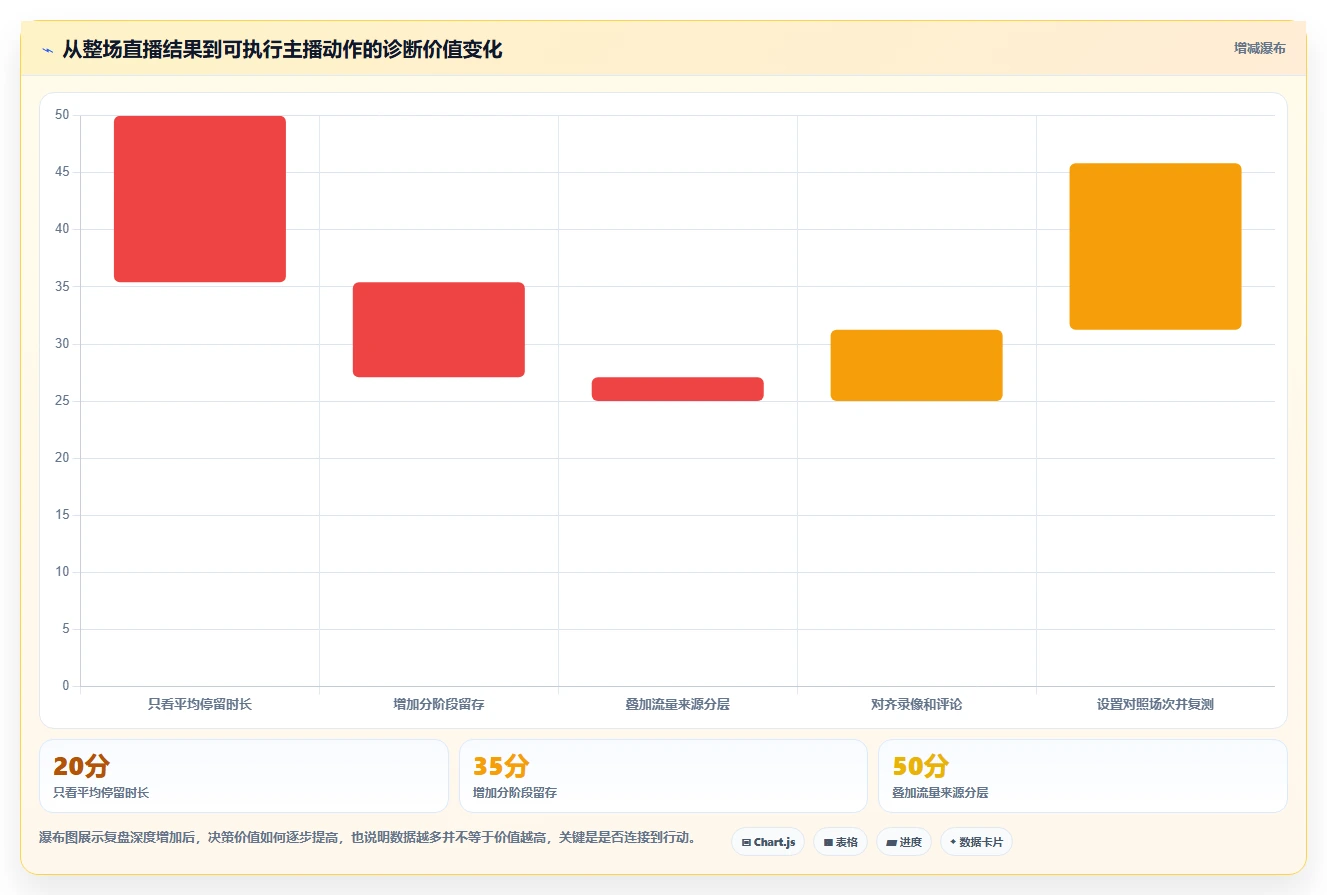
Task: Click the footnote text starting 瀑布图展示复盘深度
Action: pos(367,838)
